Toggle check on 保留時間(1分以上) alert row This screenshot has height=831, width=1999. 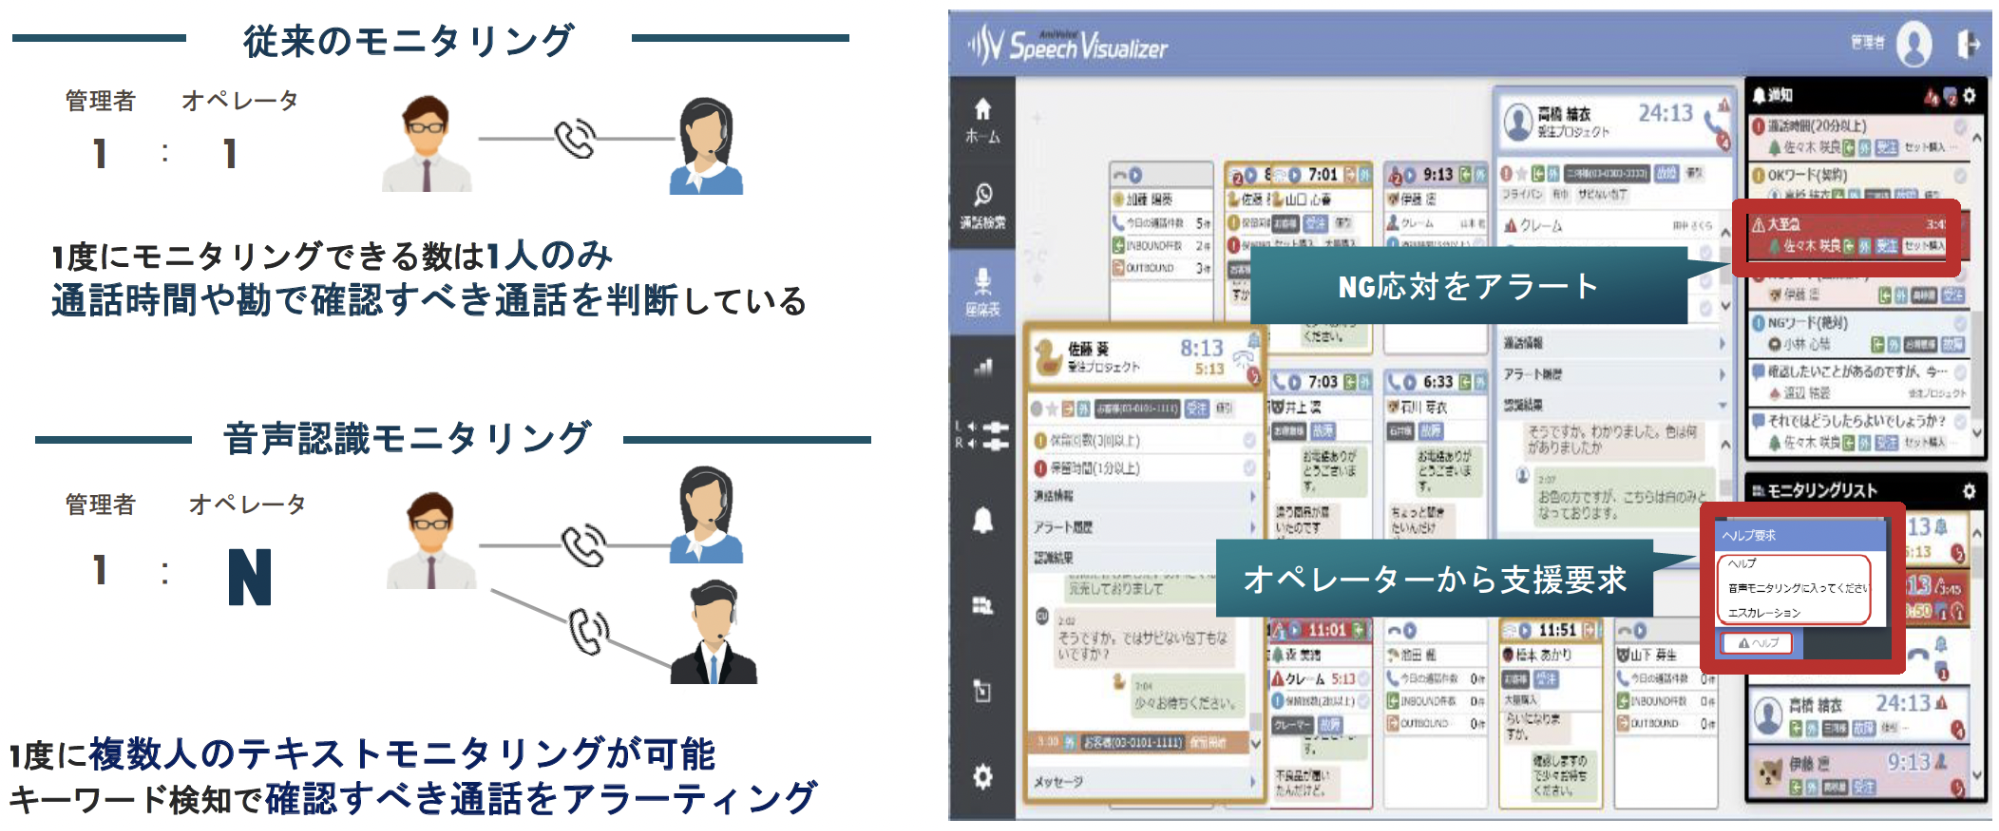1249,467
